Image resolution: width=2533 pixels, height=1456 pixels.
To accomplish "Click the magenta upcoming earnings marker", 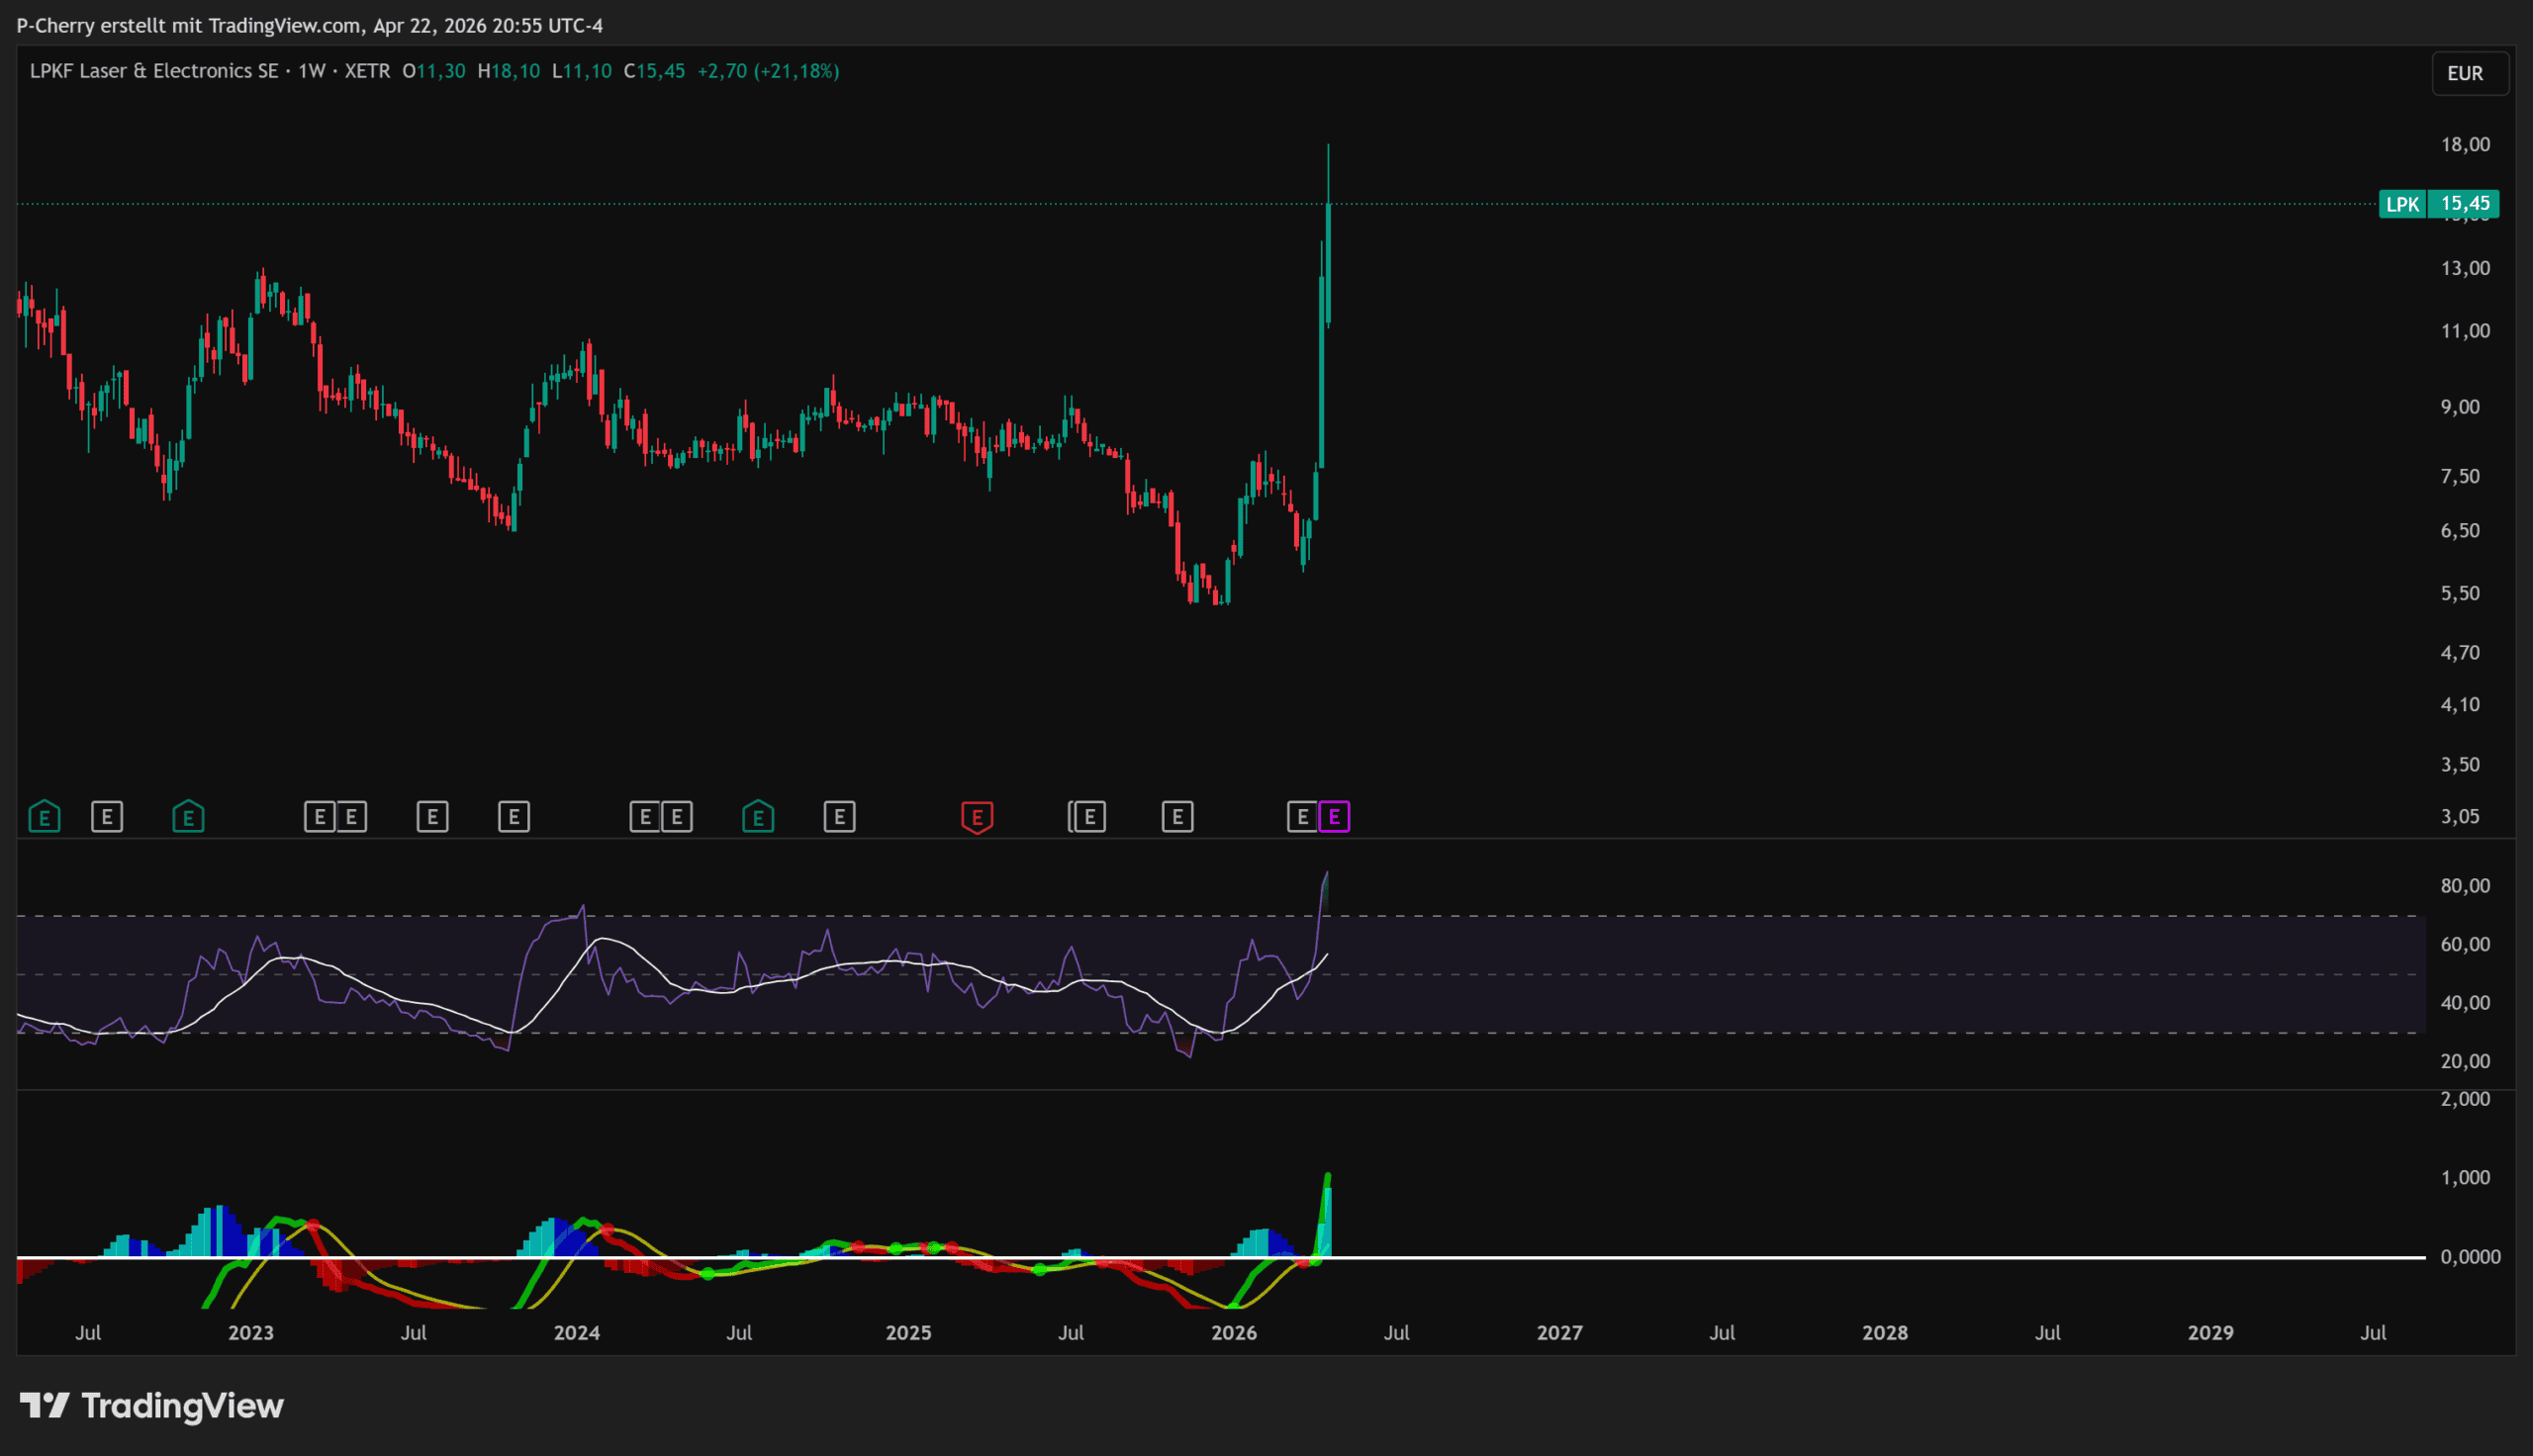I will pos(1334,817).
